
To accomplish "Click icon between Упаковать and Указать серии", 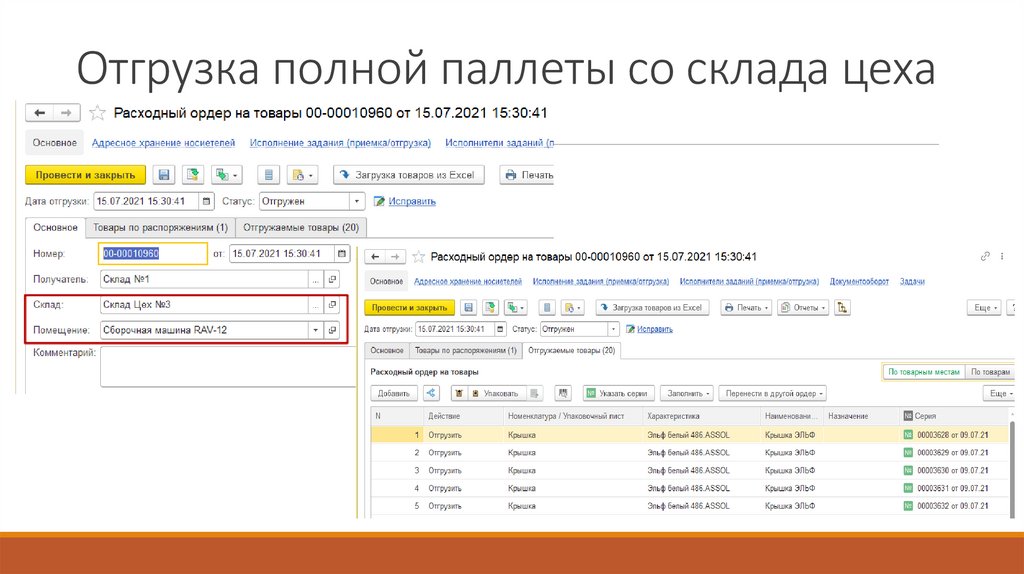I will coord(563,393).
